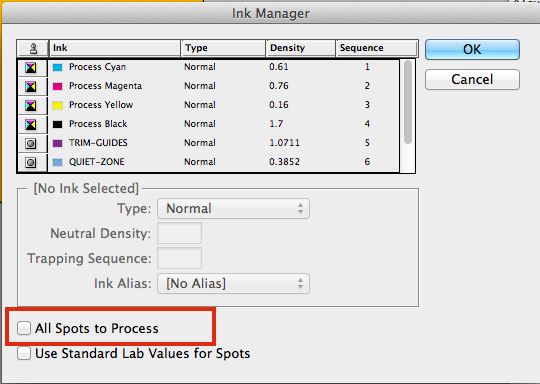Click Normal type in TRIM-GUIDES row
The height and width of the screenshot is (384, 540).
[200, 143]
